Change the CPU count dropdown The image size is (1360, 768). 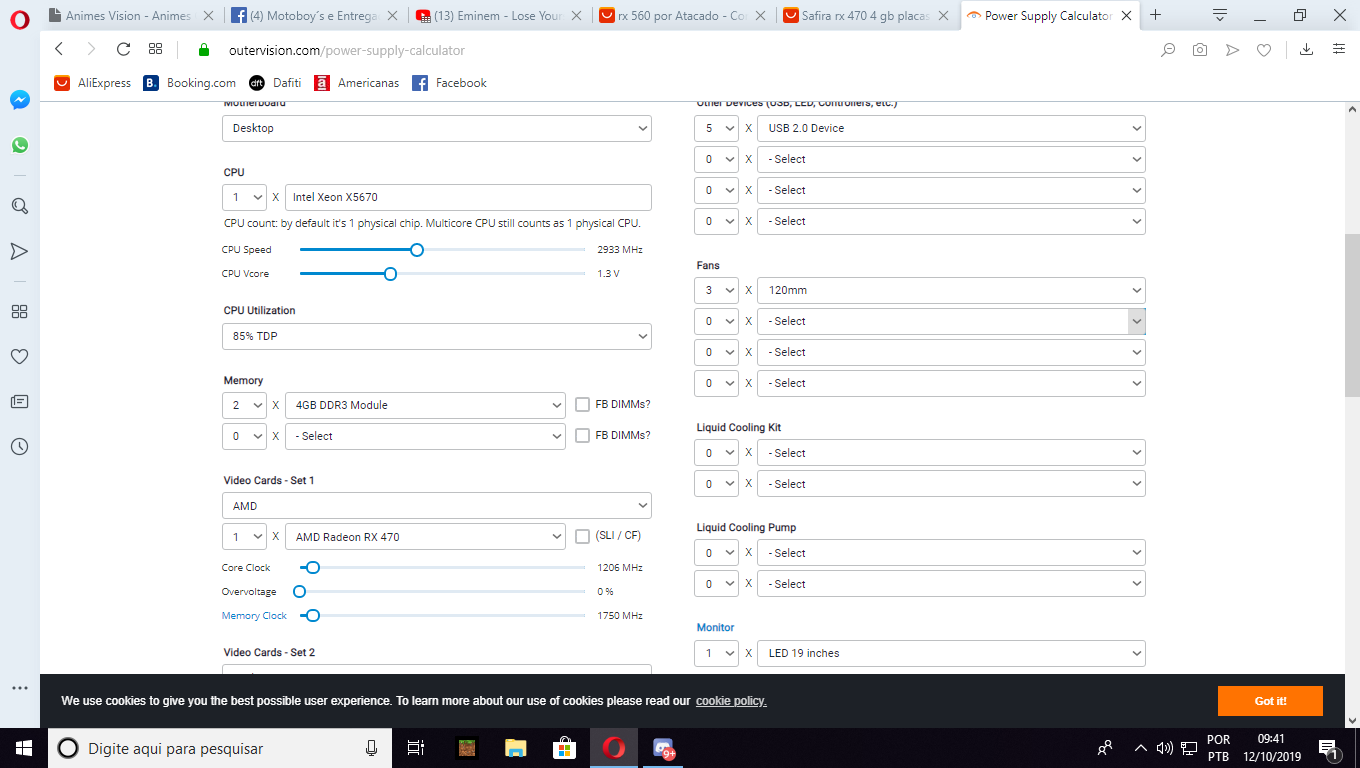point(244,197)
